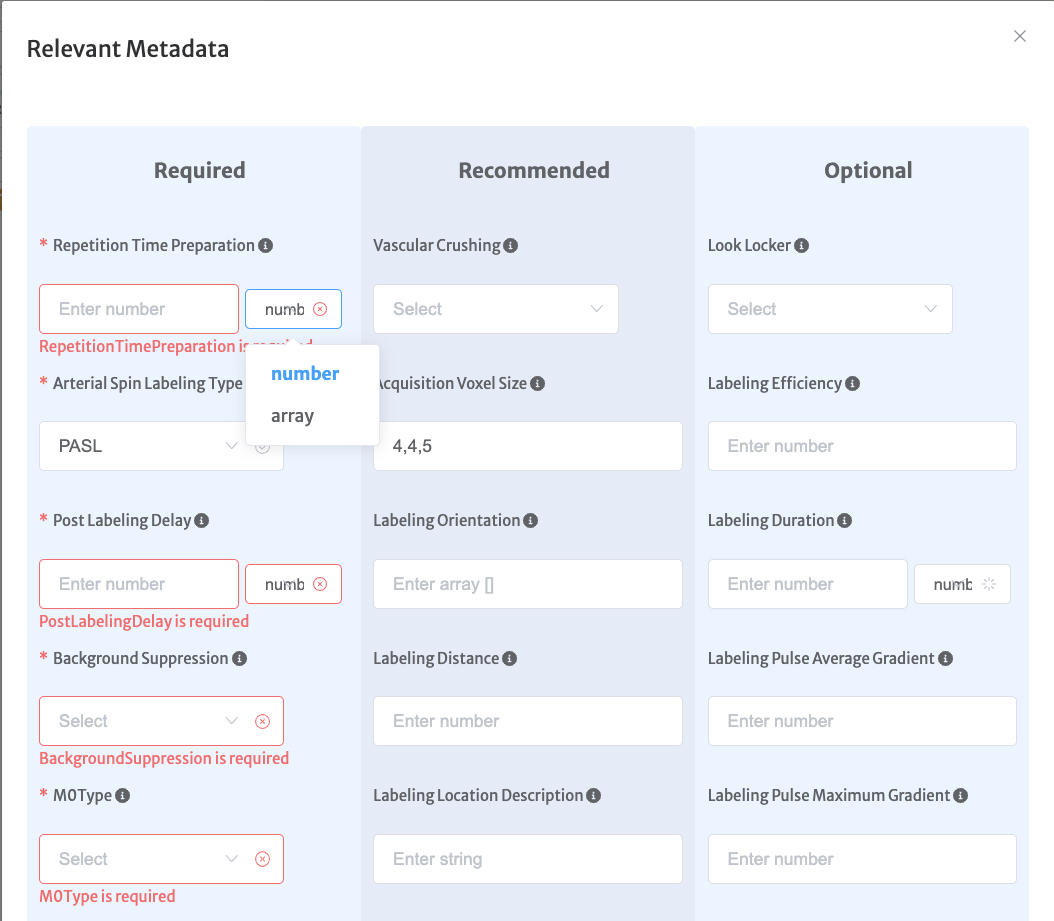Click Acquisition Voxel Size field with 4,4,5
This screenshot has height=921, width=1054.
point(528,446)
